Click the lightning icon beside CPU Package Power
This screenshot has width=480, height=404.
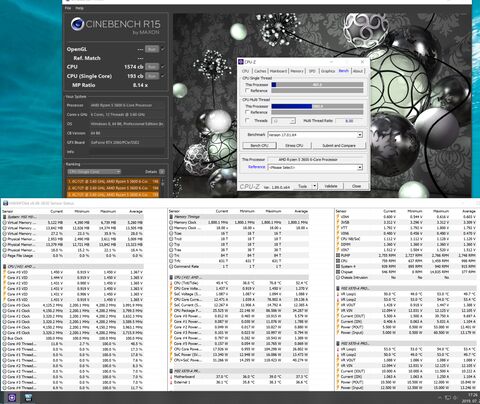(x=171, y=310)
